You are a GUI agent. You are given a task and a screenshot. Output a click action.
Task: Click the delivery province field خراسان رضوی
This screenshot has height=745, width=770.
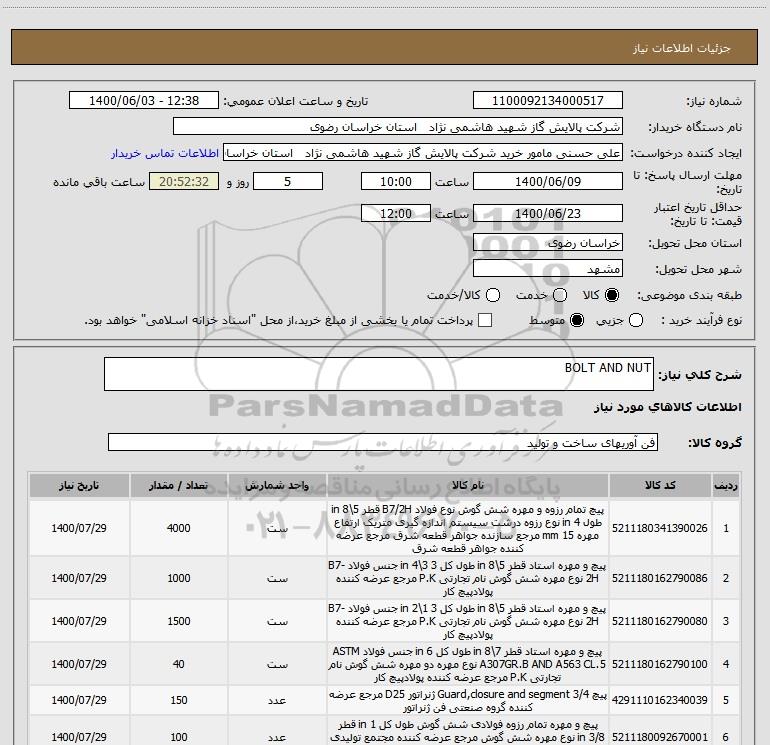point(548,243)
